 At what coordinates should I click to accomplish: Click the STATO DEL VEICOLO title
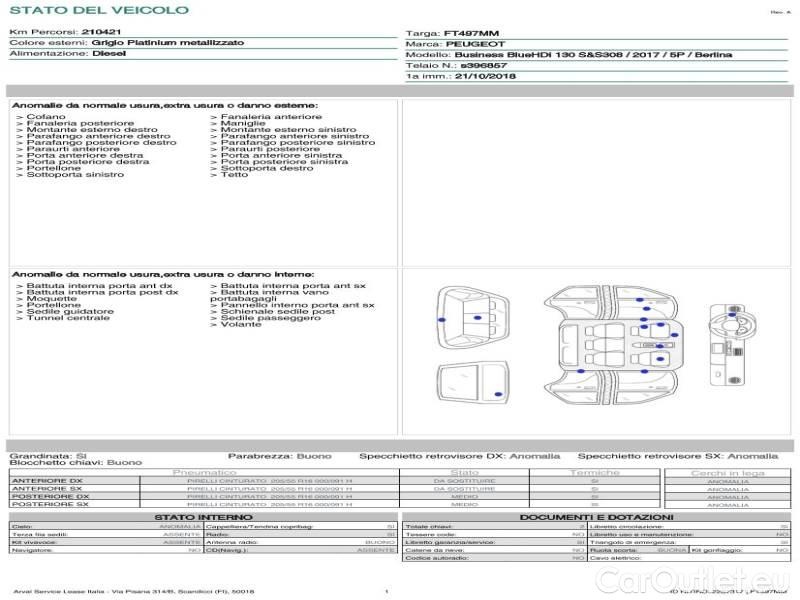point(98,10)
